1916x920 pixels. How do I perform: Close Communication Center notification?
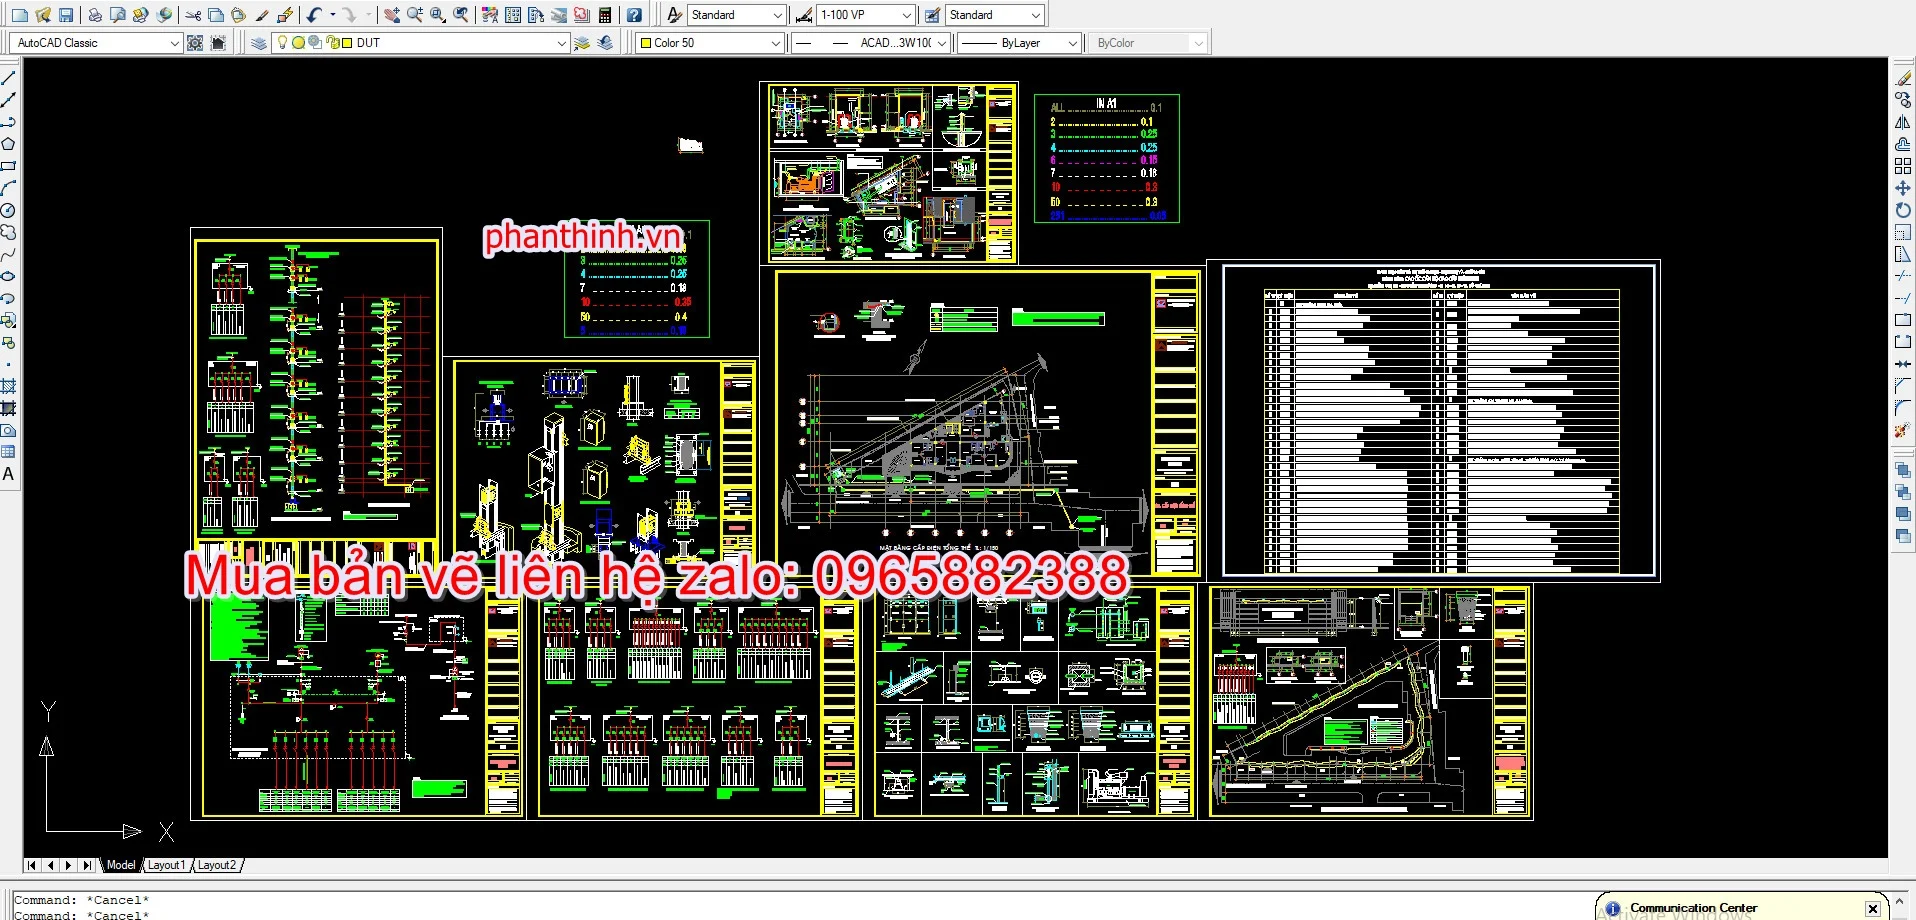tap(1873, 908)
